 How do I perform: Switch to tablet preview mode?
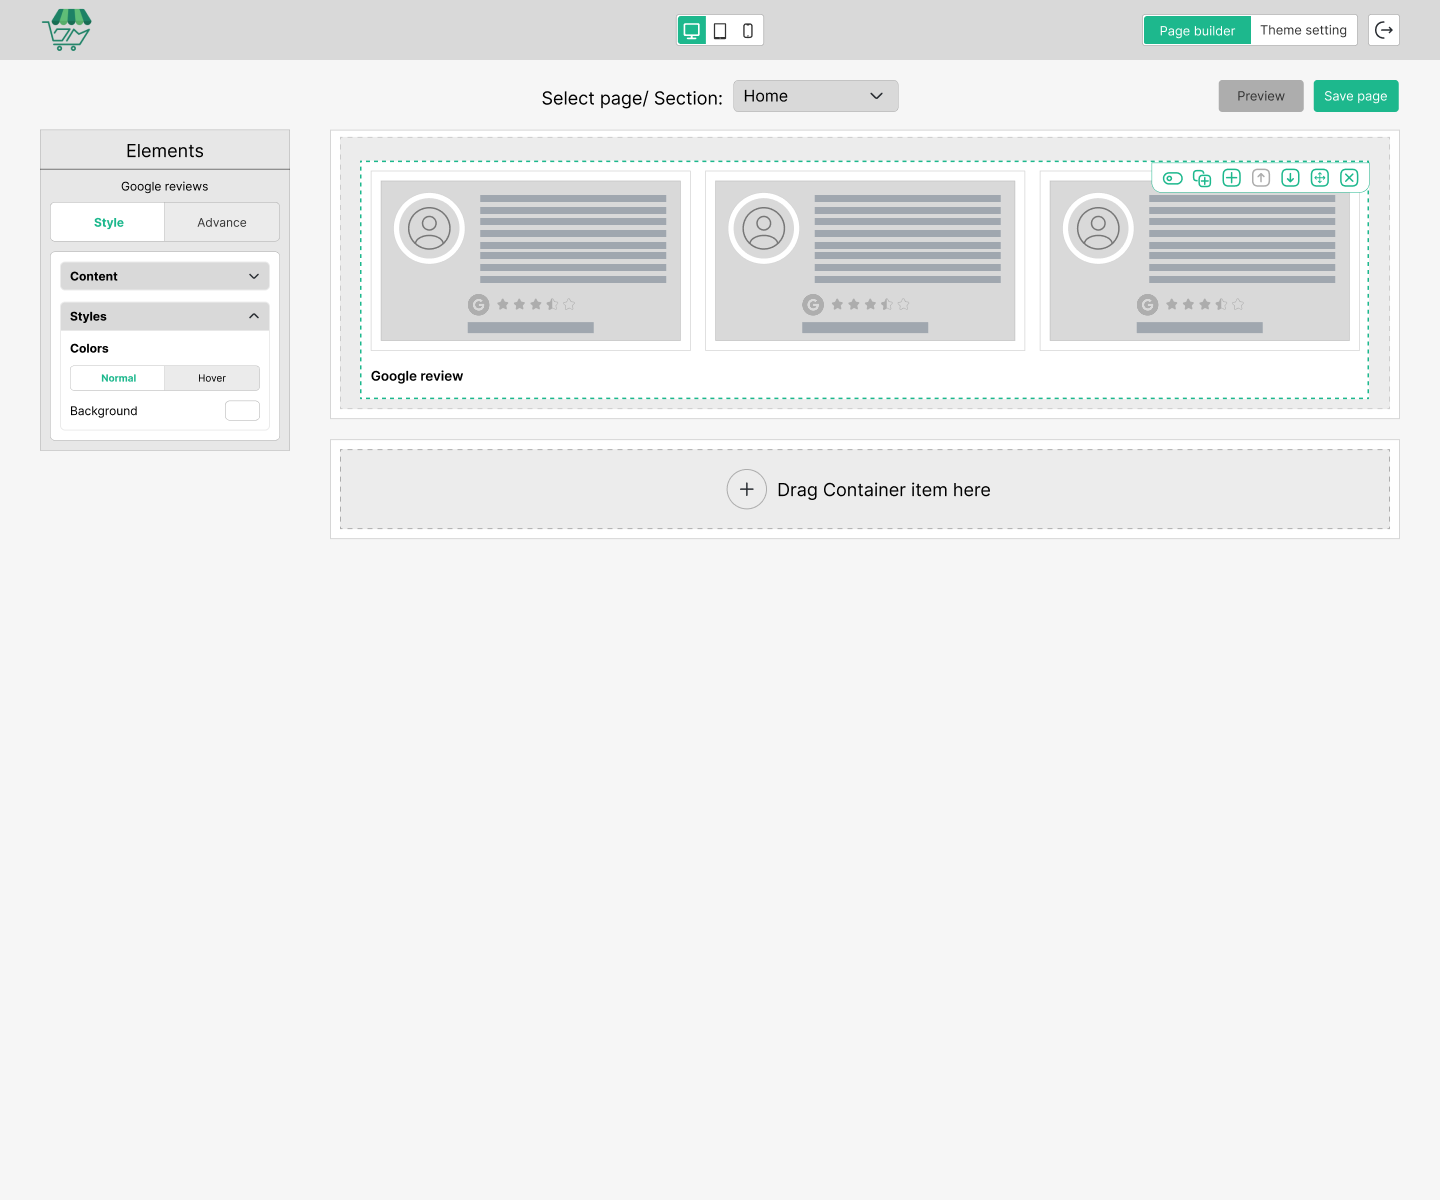[720, 30]
